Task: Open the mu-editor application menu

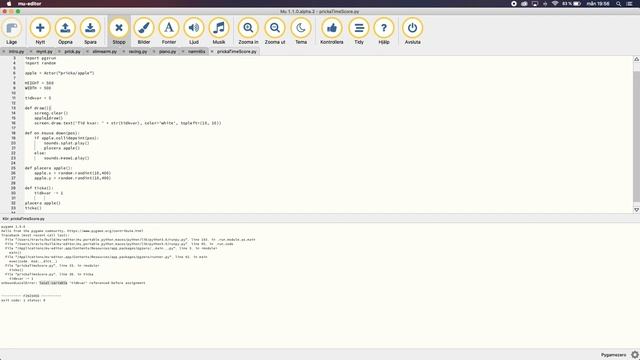Action: point(29,4)
